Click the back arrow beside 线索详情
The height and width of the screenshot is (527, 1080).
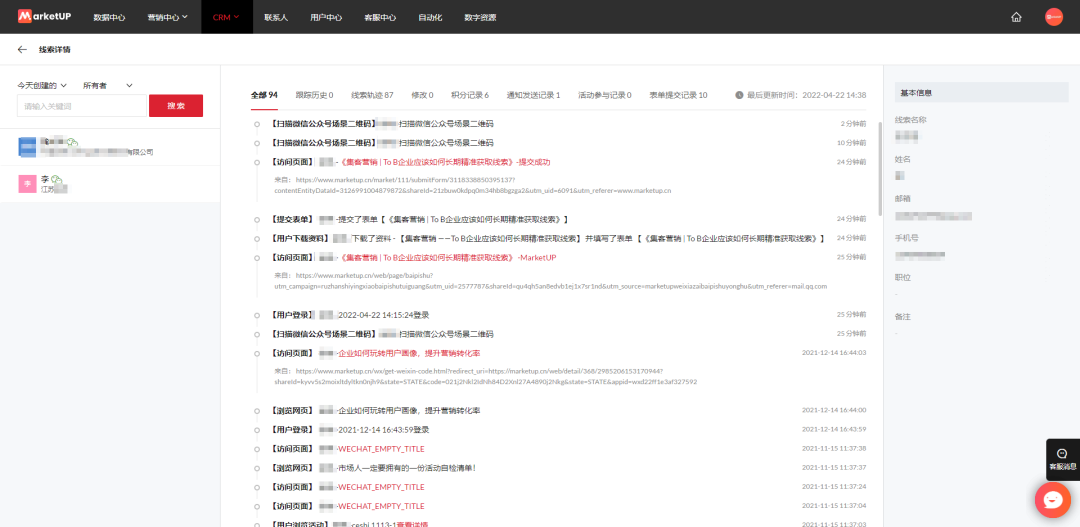[x=22, y=49]
